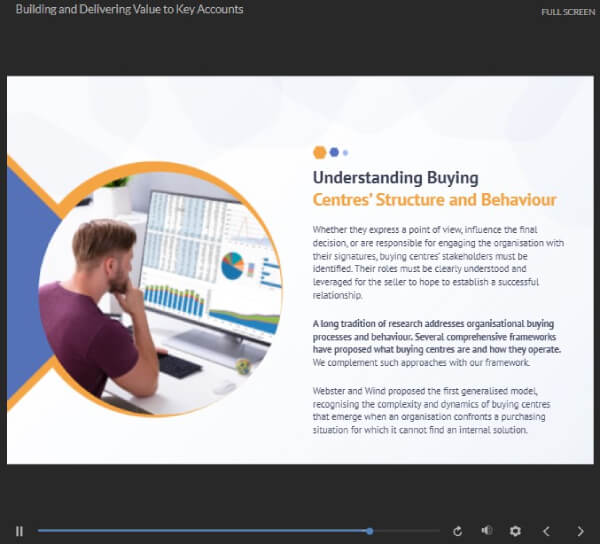Mute the audio with speaker icon
Image resolution: width=600 pixels, height=544 pixels.
(487, 530)
